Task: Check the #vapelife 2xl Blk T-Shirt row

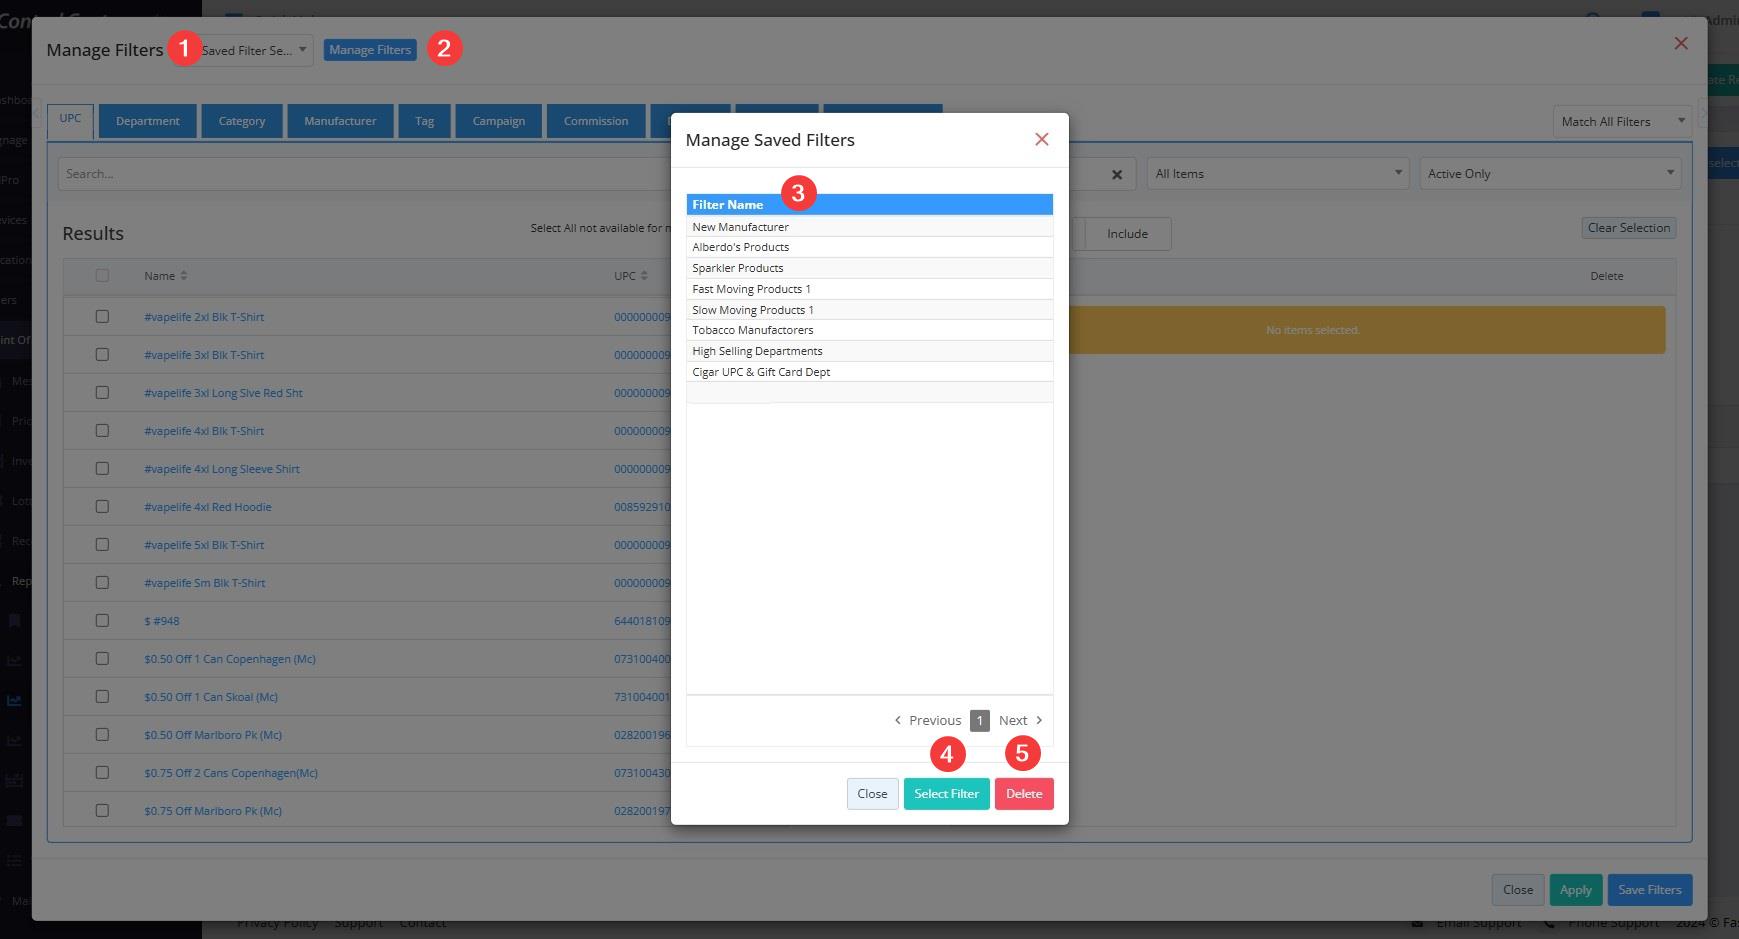Action: click(102, 316)
